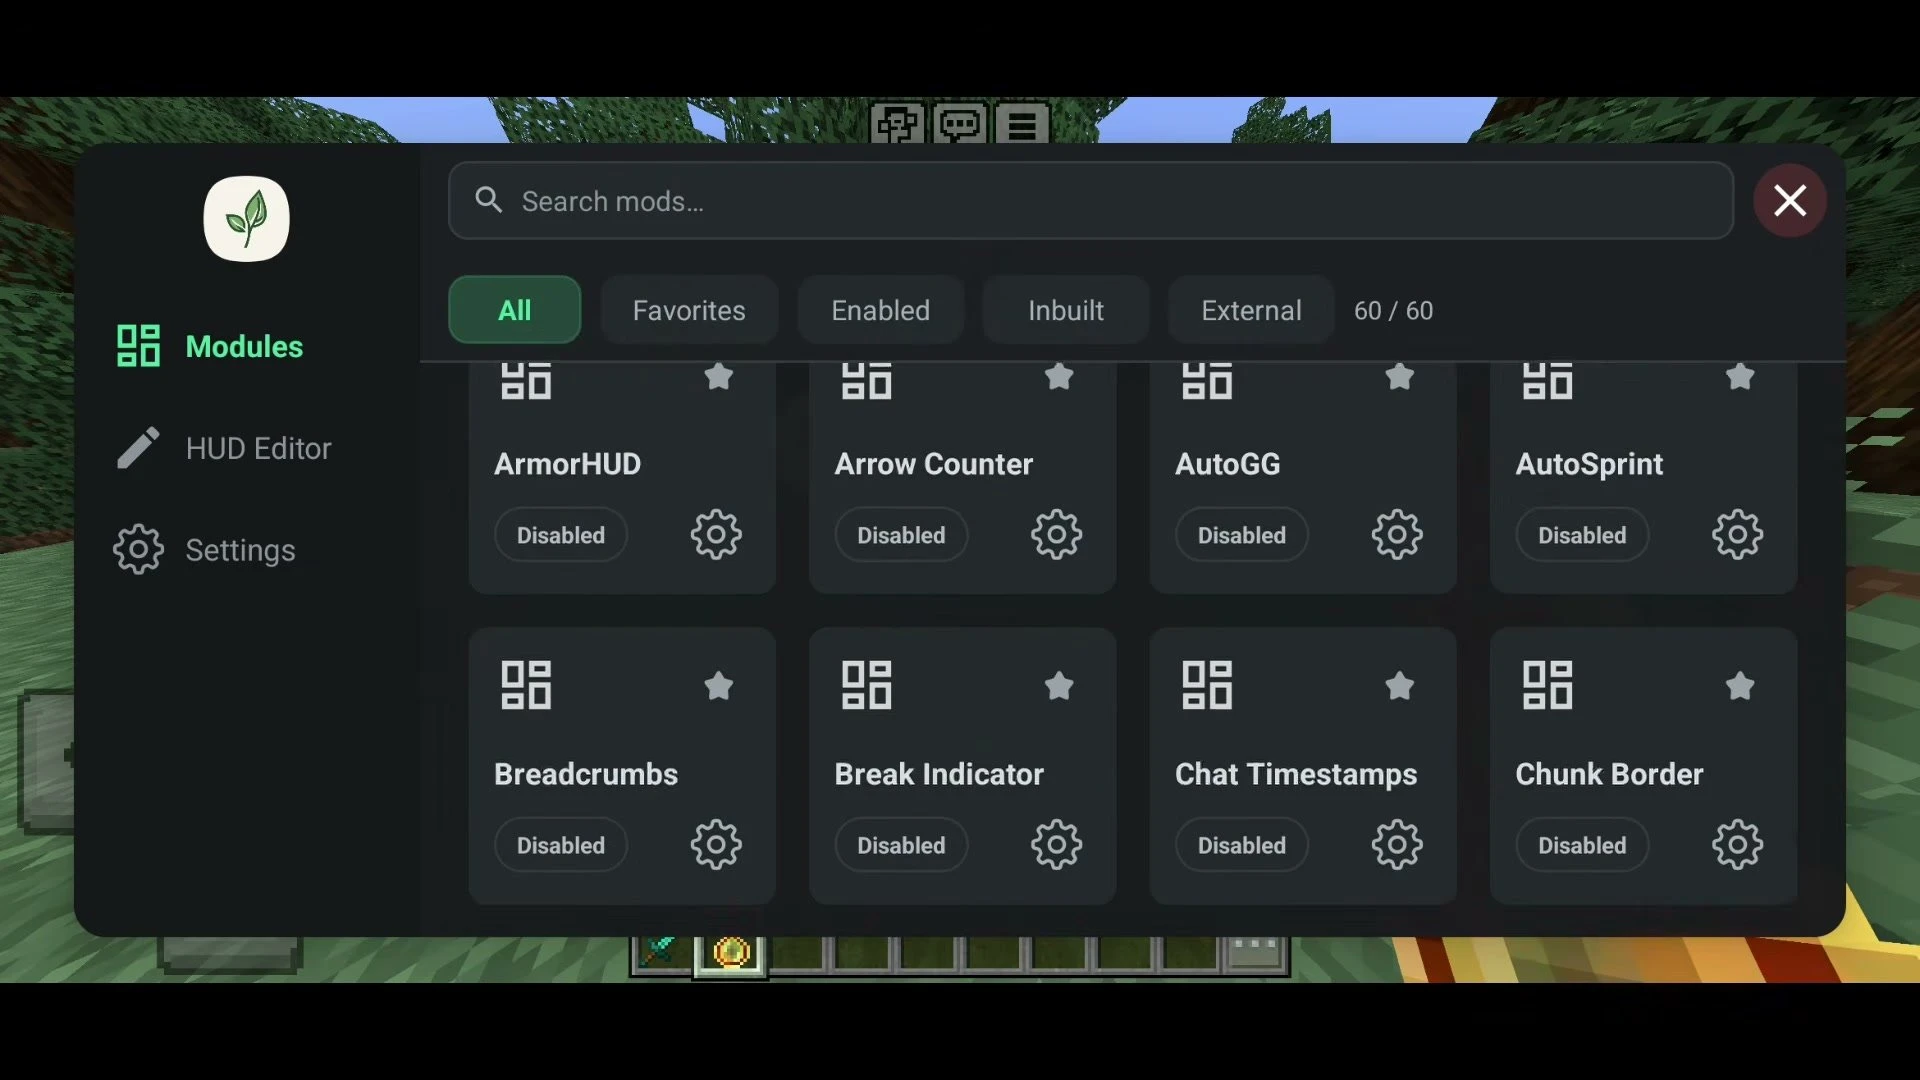Favorite the Chunk Border module star
Viewport: 1920px width, 1080px height.
1740,686
